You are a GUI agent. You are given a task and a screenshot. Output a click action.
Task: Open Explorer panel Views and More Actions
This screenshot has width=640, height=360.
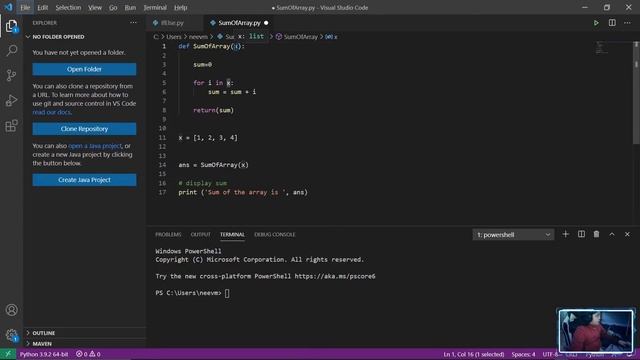click(x=133, y=23)
